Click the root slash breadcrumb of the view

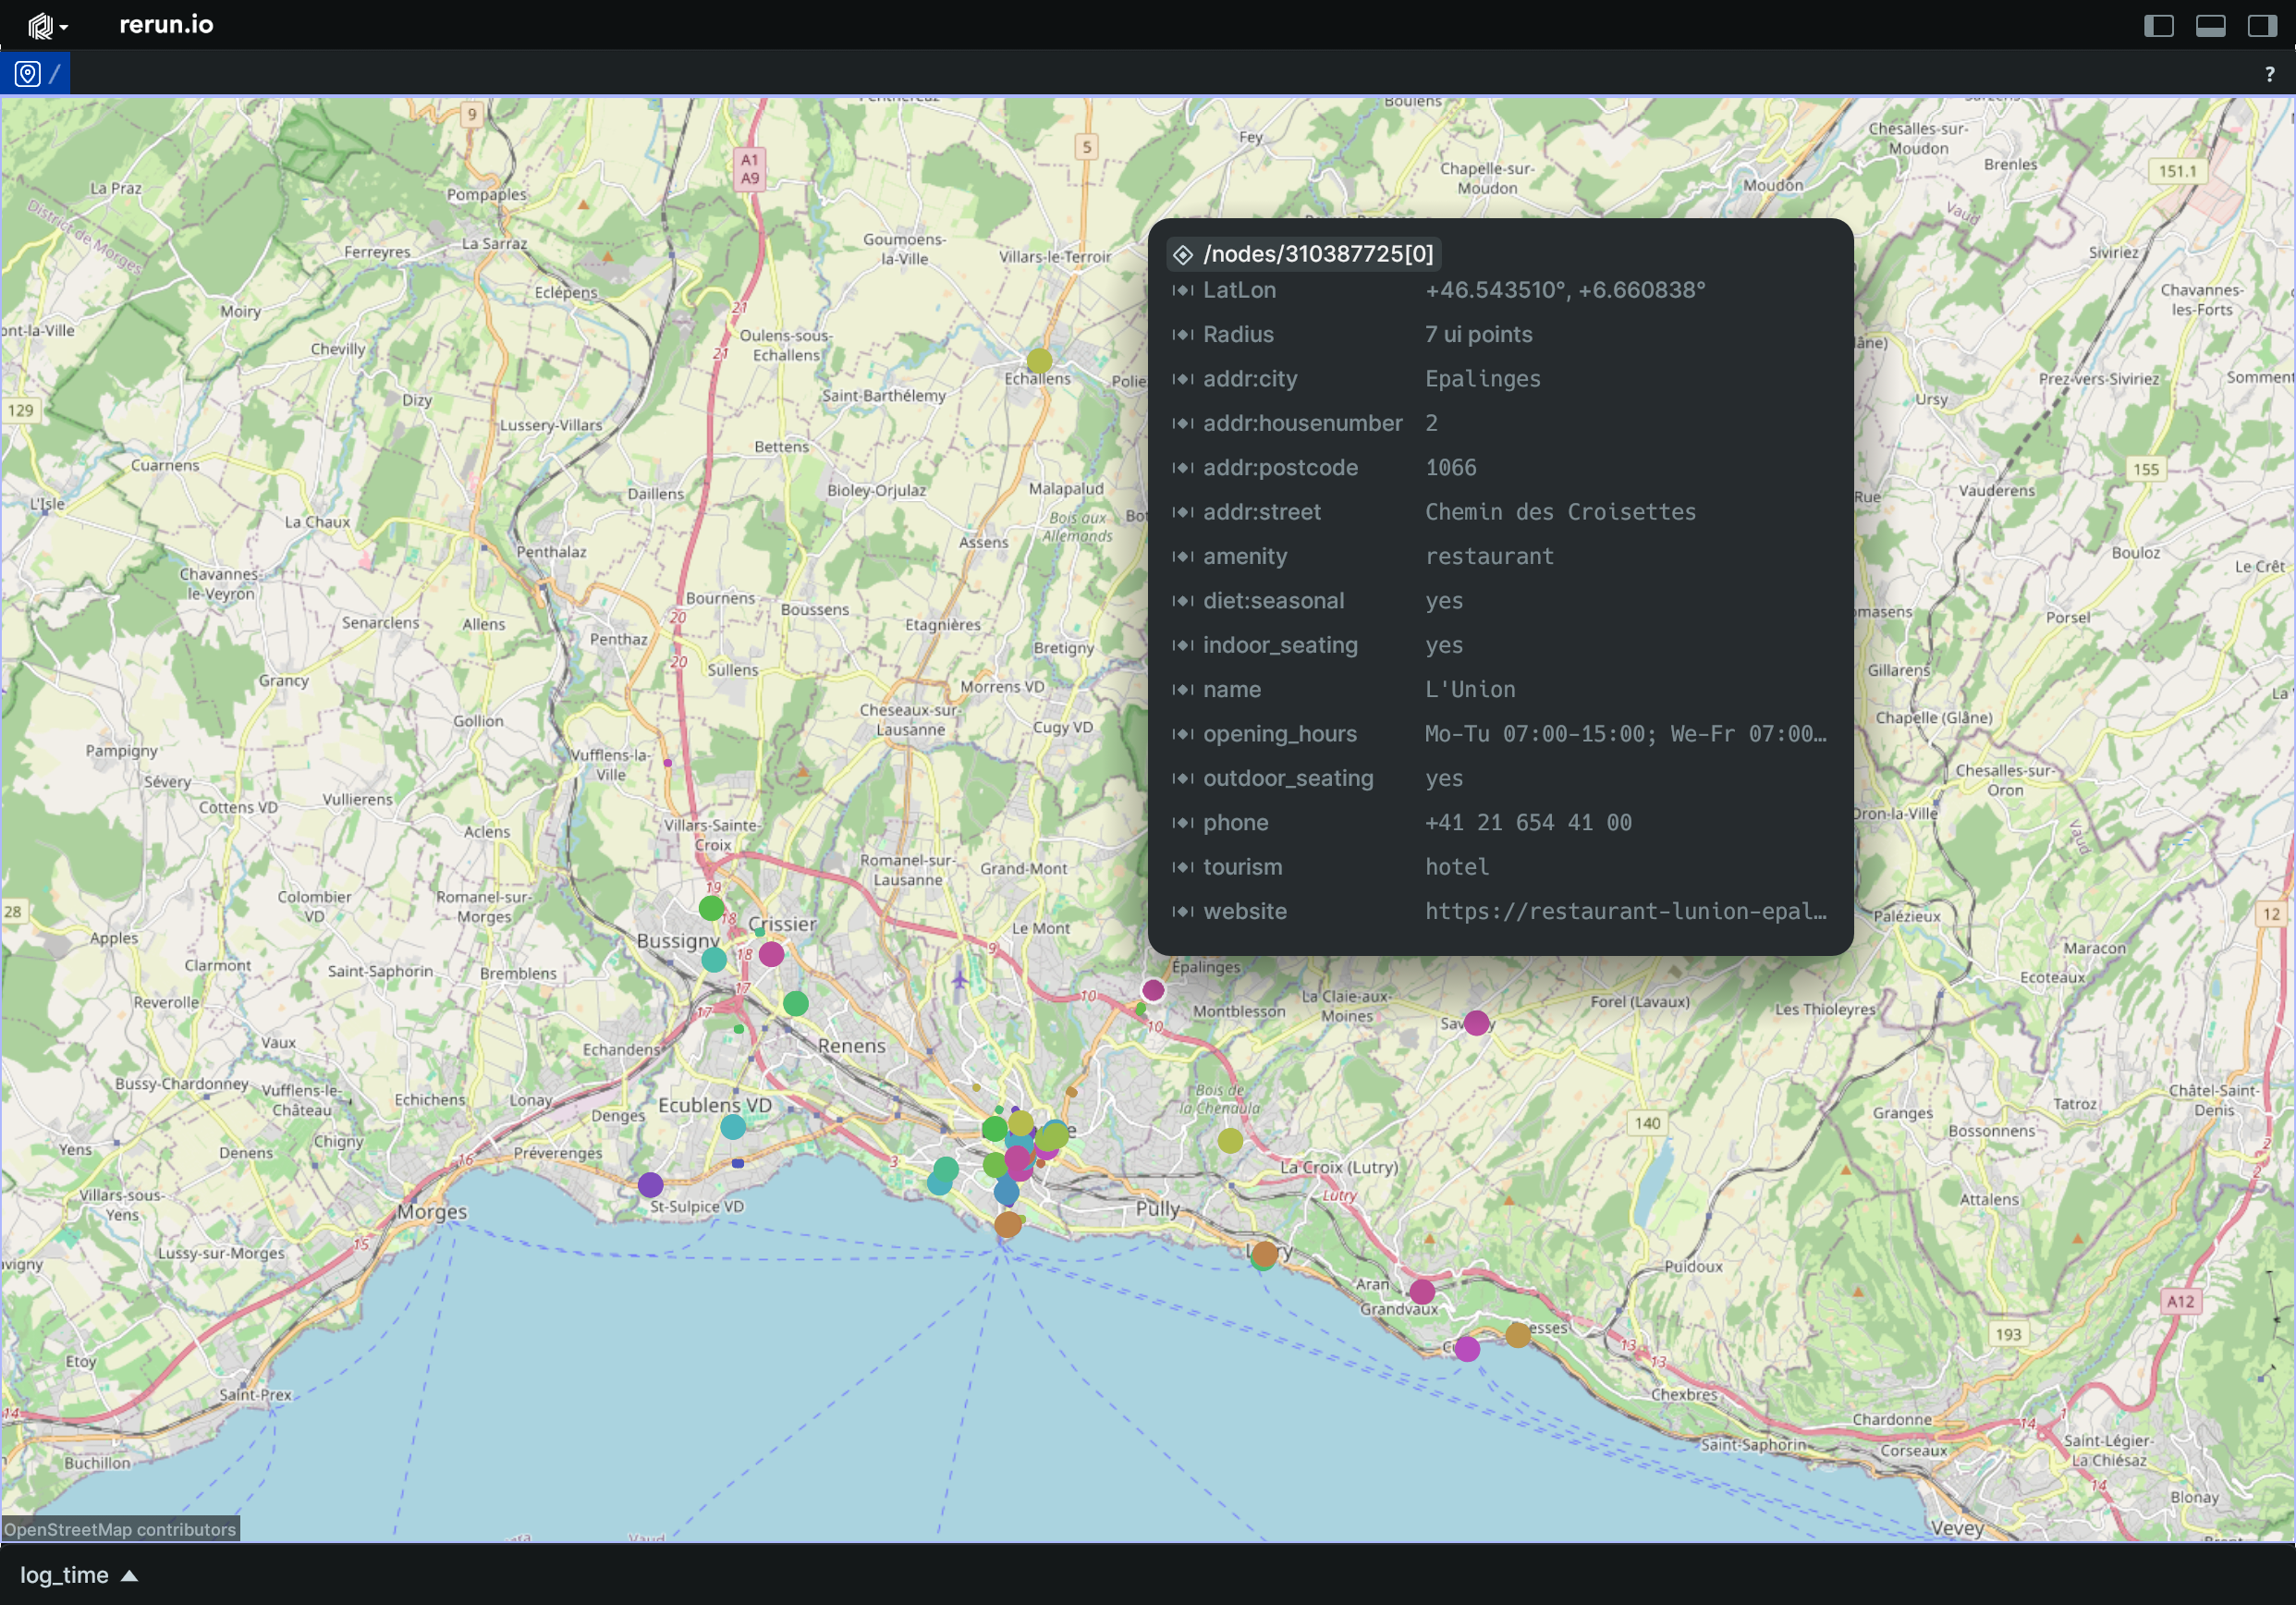pos(55,74)
